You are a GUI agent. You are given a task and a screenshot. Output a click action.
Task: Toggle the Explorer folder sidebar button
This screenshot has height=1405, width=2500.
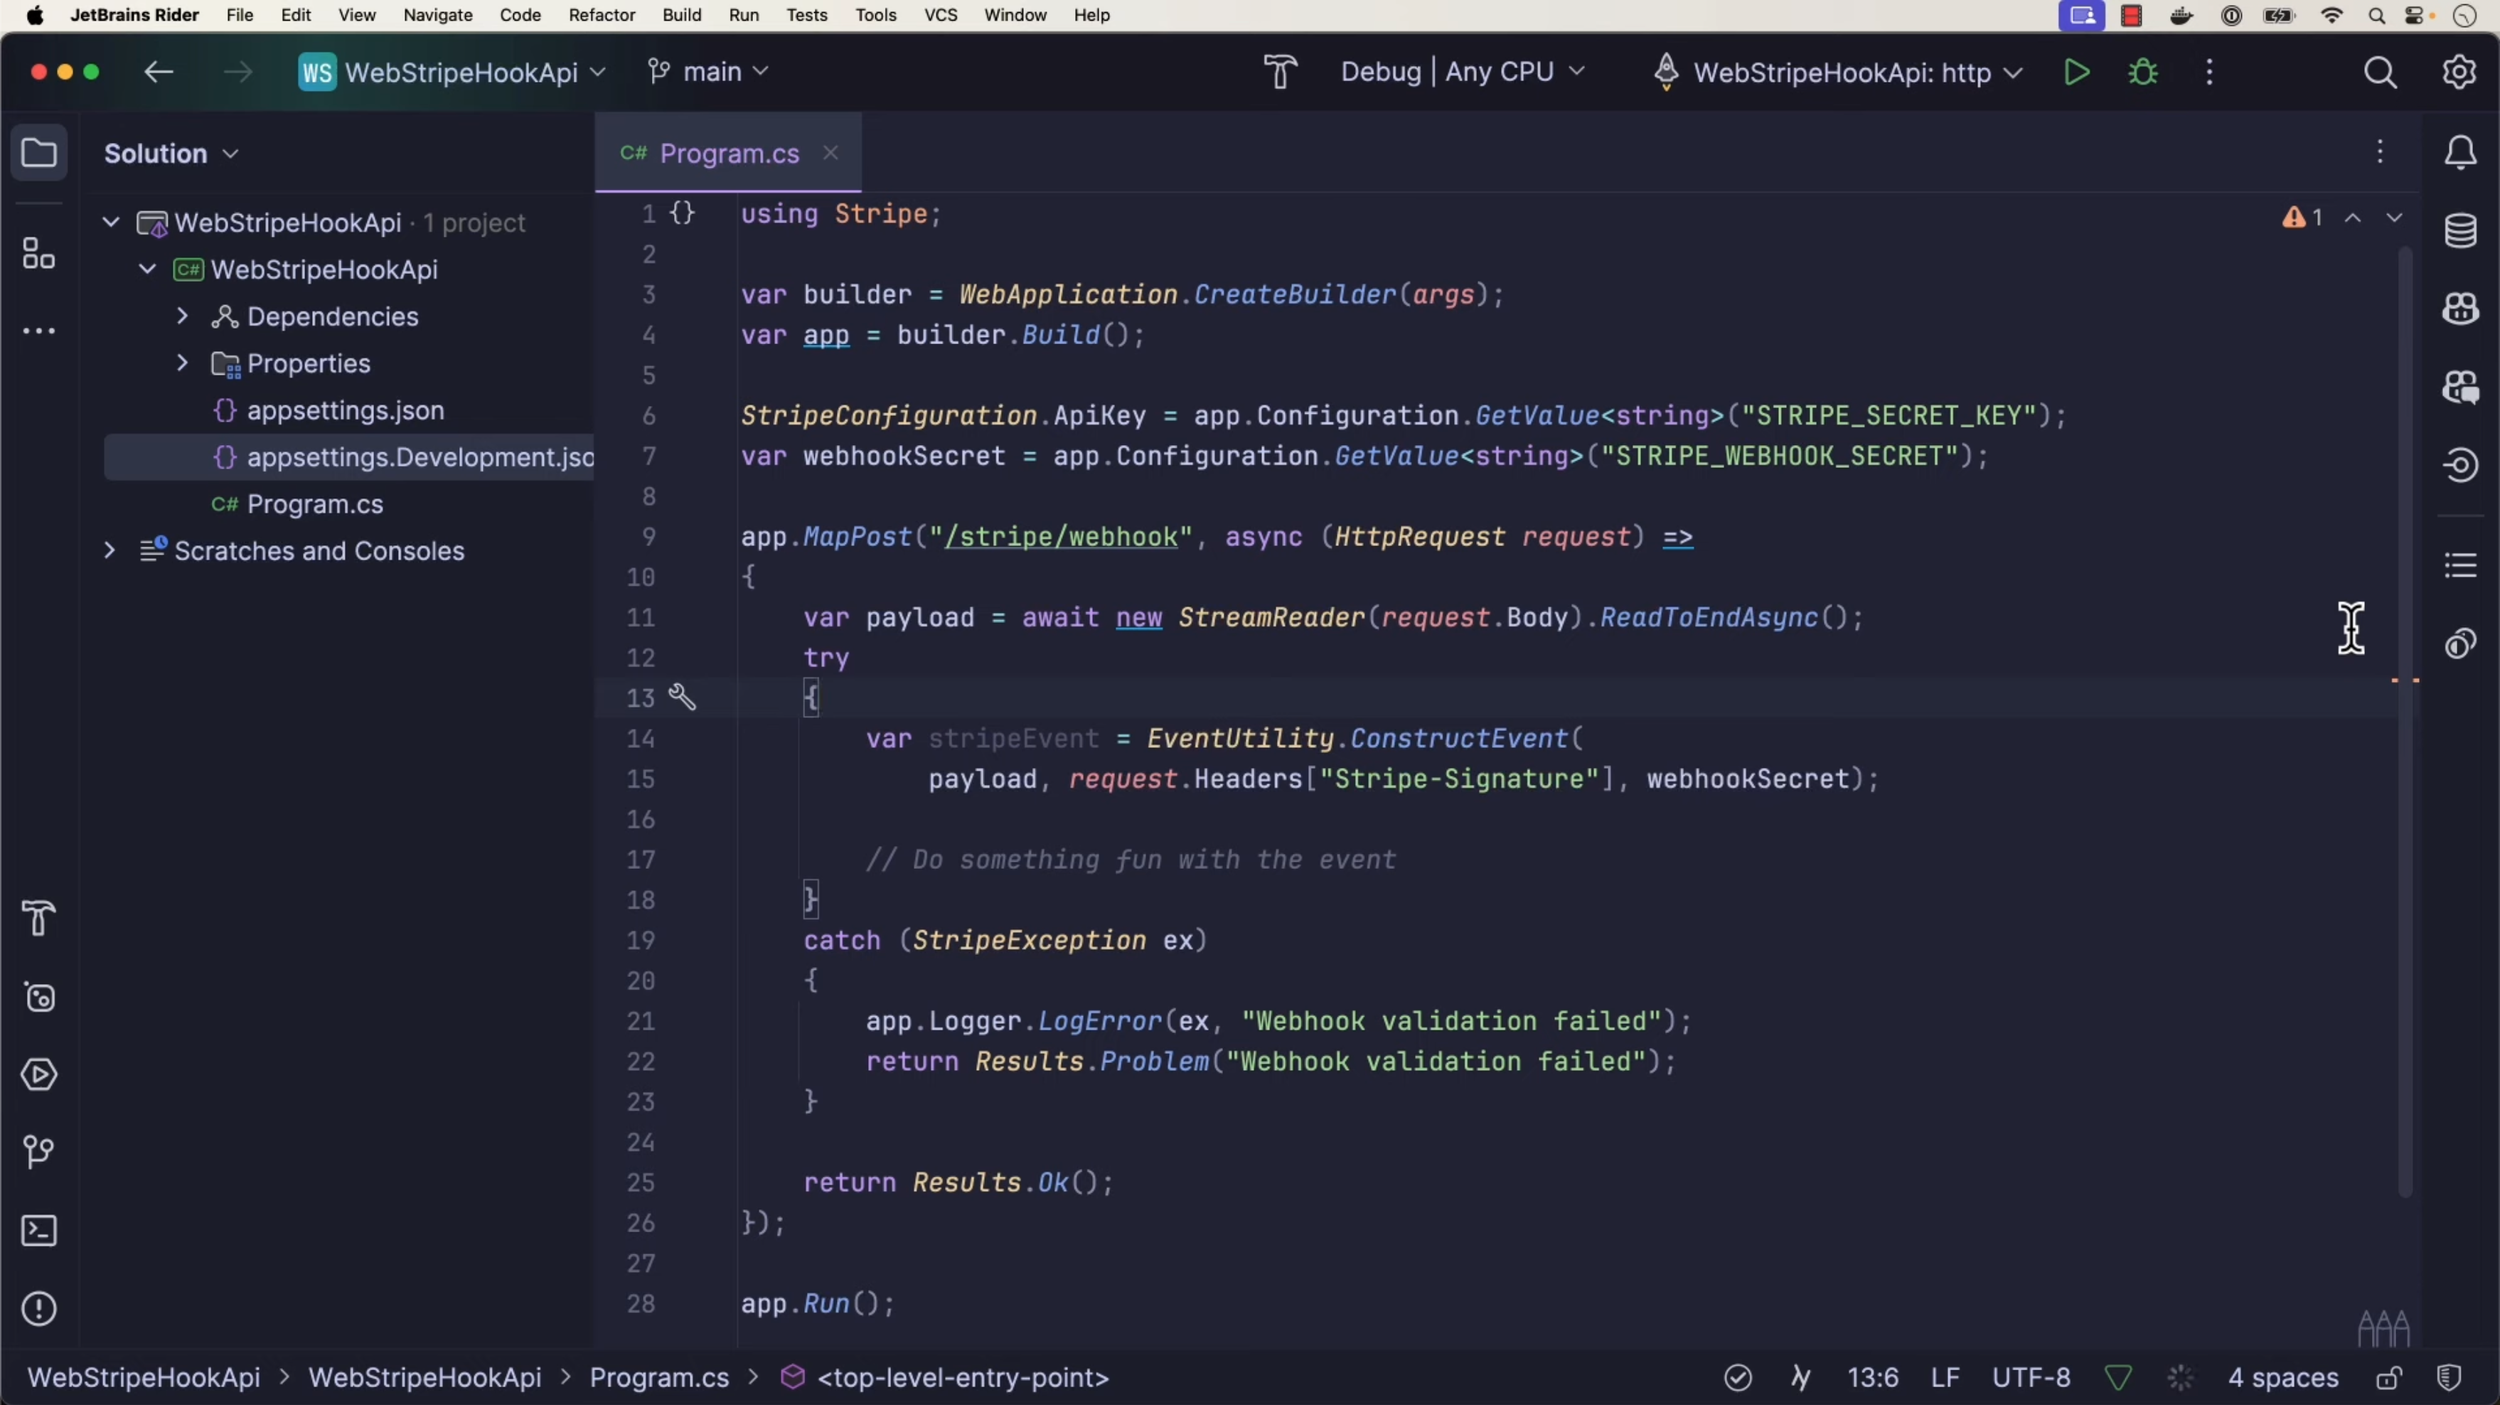pyautogui.click(x=39, y=153)
